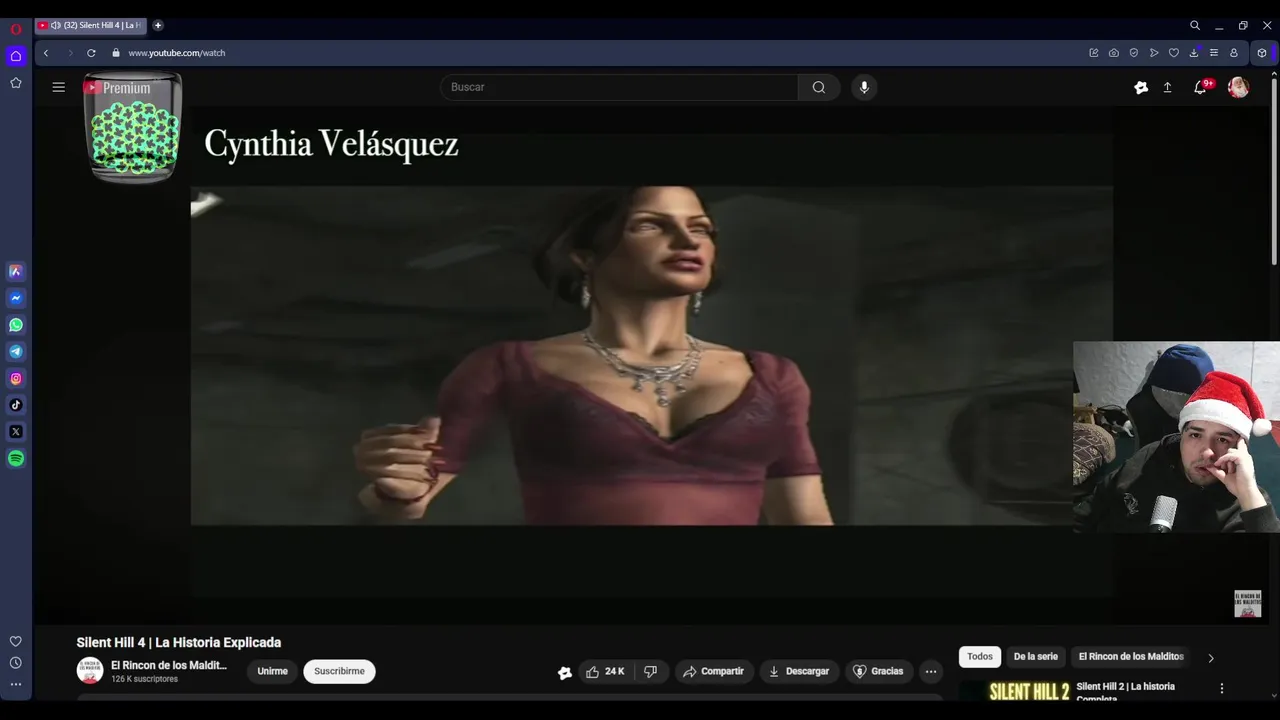Open Telegram in Opera sidebar
The width and height of the screenshot is (1280, 720).
coord(16,352)
